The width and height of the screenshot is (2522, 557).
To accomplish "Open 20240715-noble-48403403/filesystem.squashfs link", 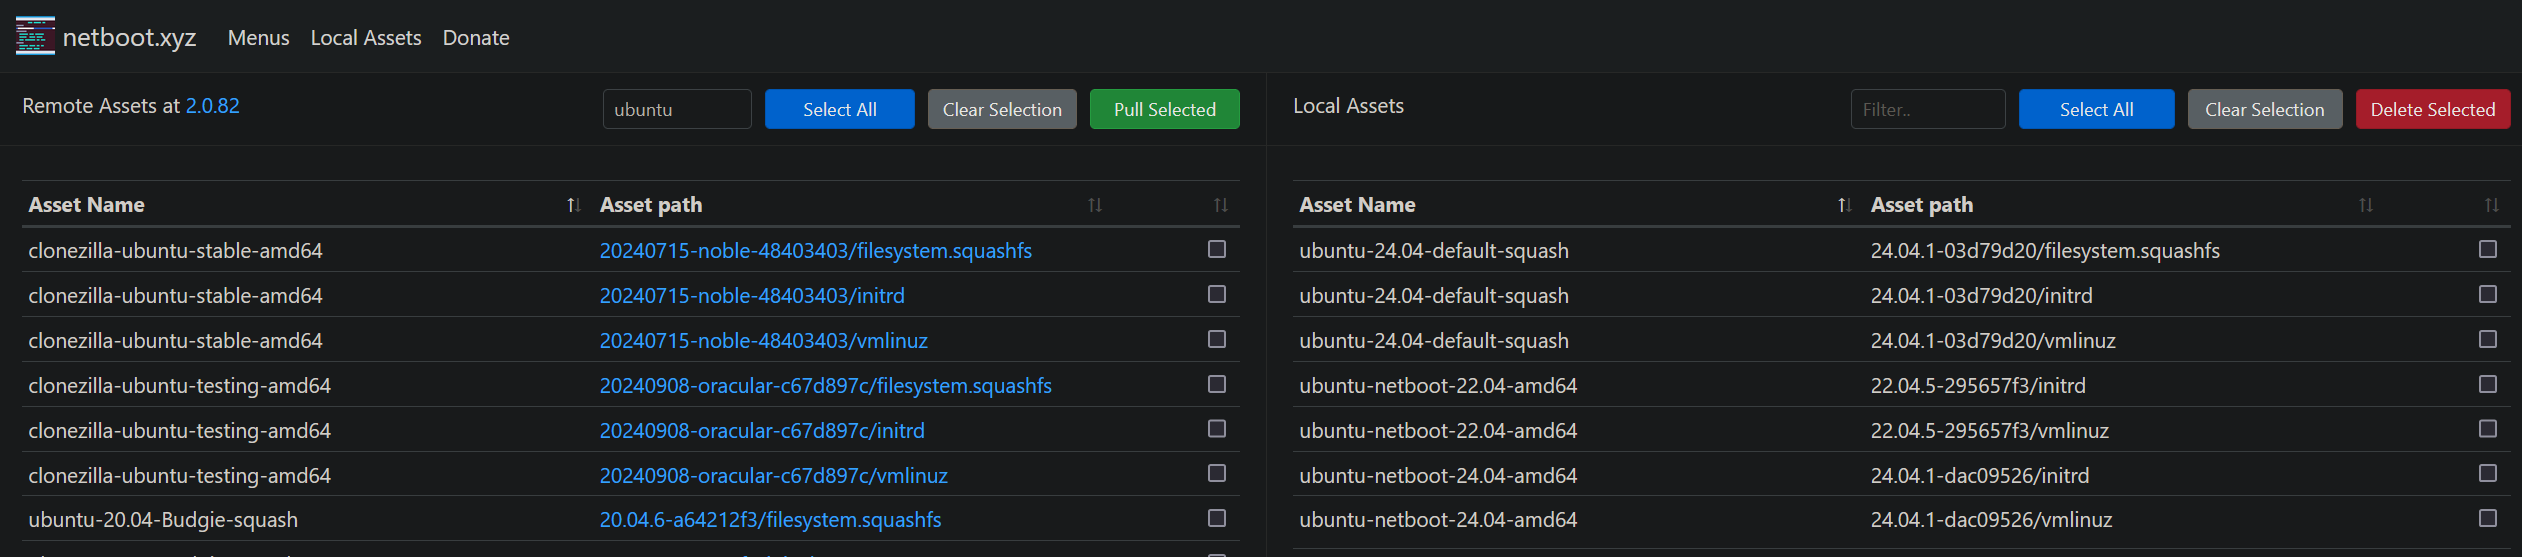I will click(816, 251).
